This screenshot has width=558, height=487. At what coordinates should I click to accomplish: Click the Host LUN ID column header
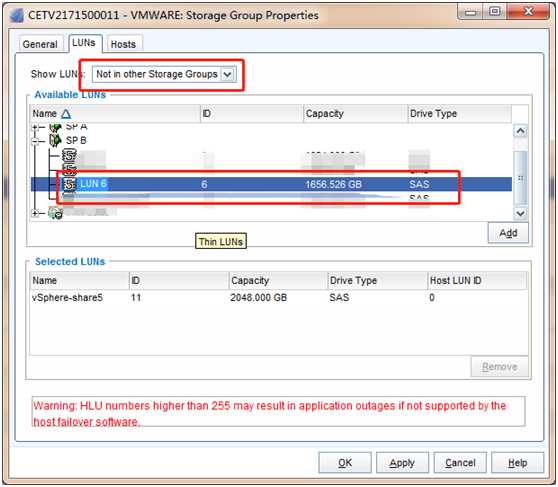[477, 281]
